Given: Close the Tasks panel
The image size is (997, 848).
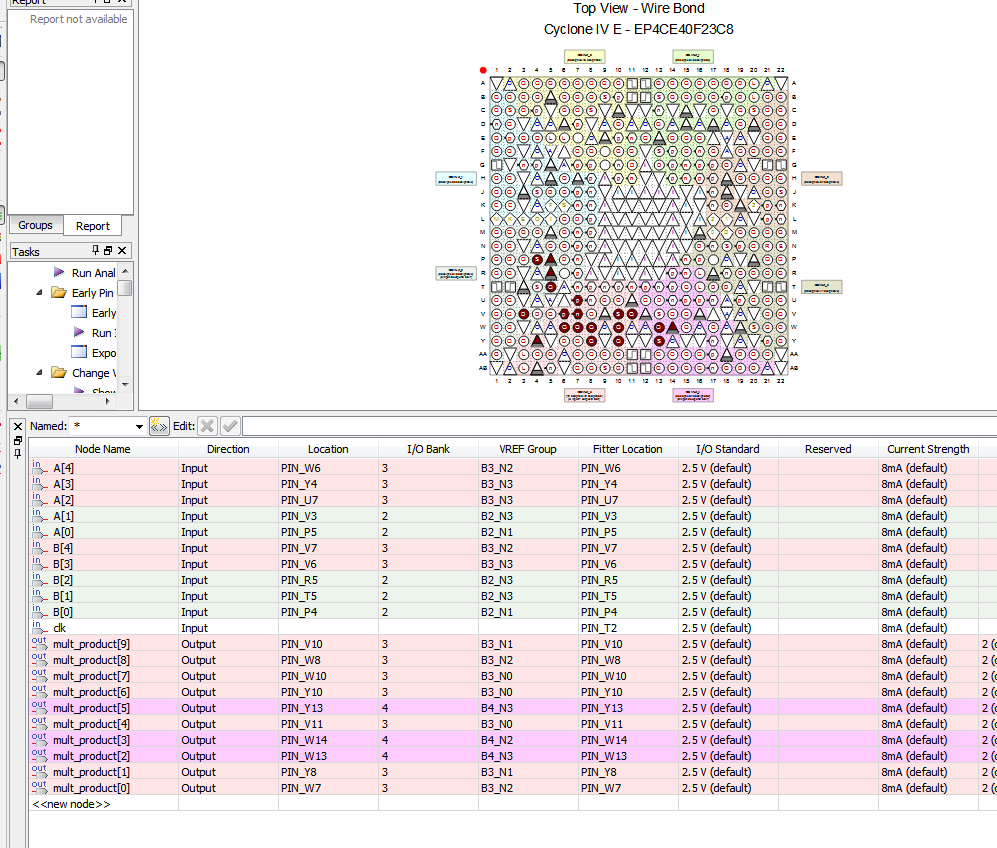Looking at the screenshot, I should pos(122,251).
